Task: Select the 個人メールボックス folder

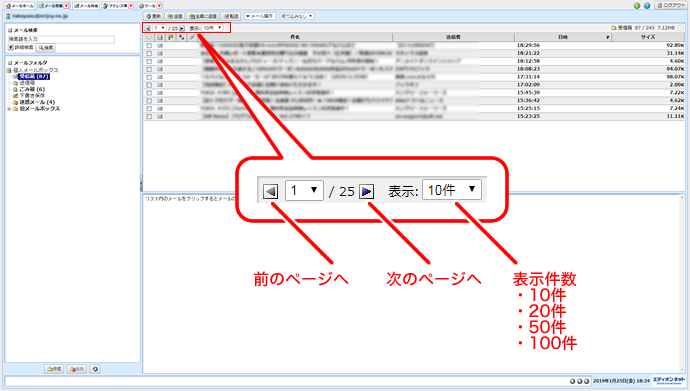Action: pyautogui.click(x=36, y=70)
